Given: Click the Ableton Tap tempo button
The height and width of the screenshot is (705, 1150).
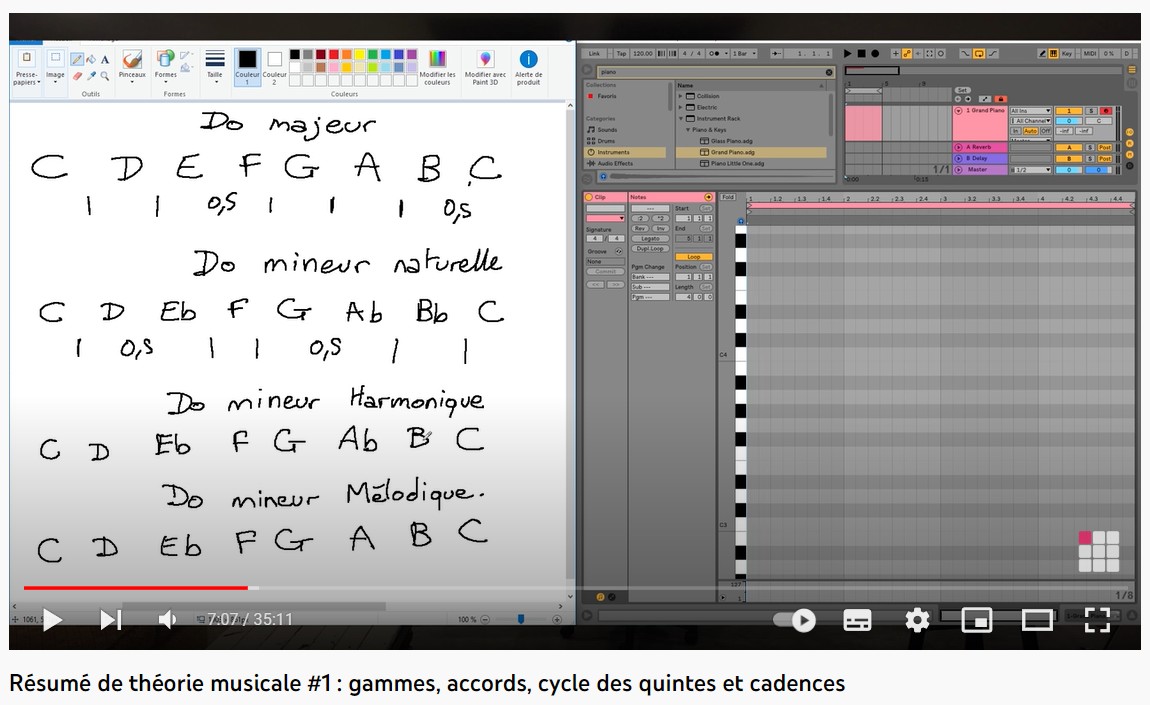Looking at the screenshot, I should (621, 54).
